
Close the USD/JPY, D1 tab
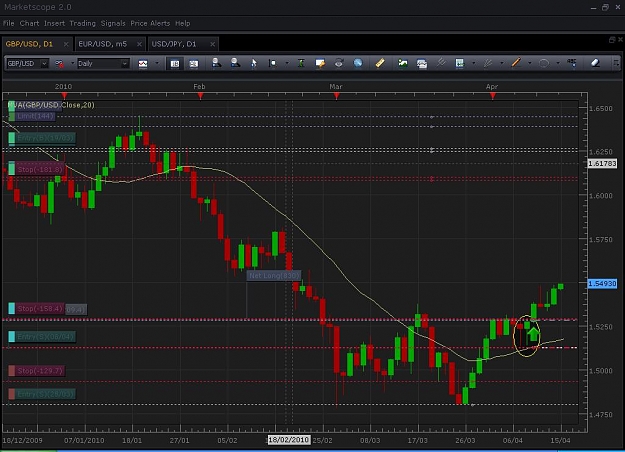tap(212, 44)
